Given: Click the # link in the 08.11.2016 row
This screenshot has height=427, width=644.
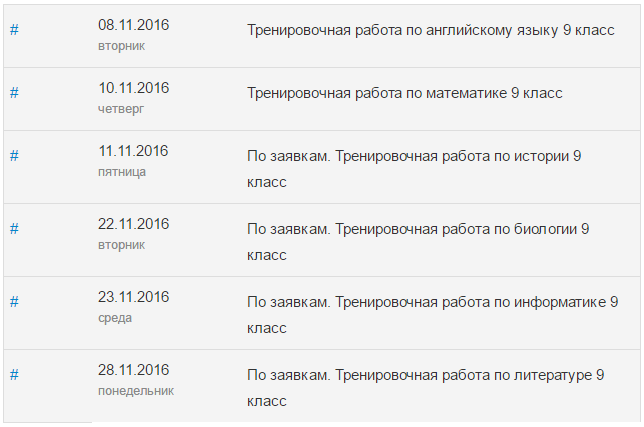Looking at the screenshot, I should coord(14,30).
